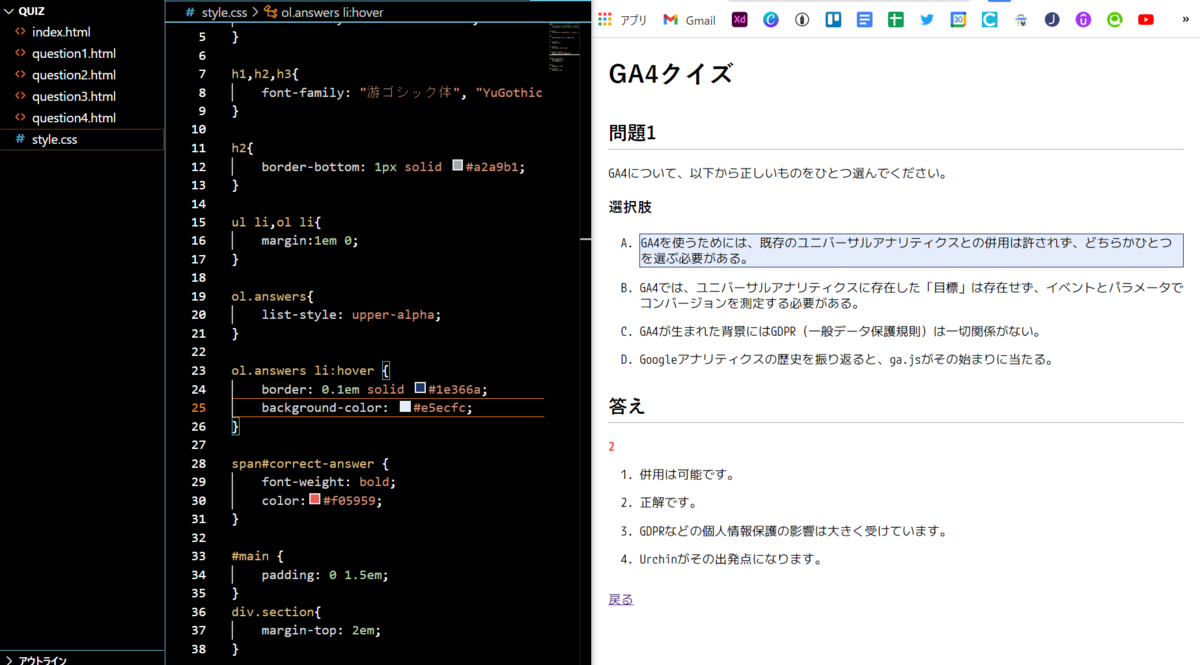Click the #main selector line
1200x665 pixels.
(x=258, y=555)
